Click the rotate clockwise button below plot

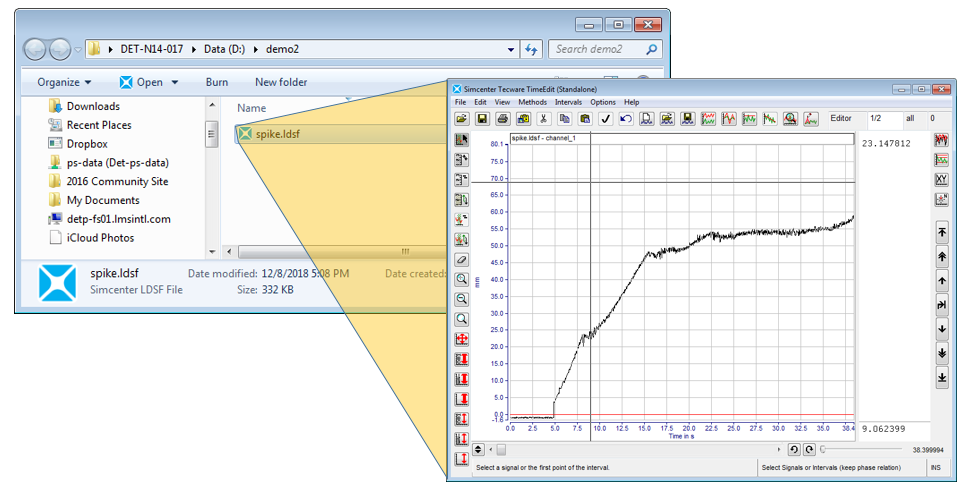click(809, 450)
